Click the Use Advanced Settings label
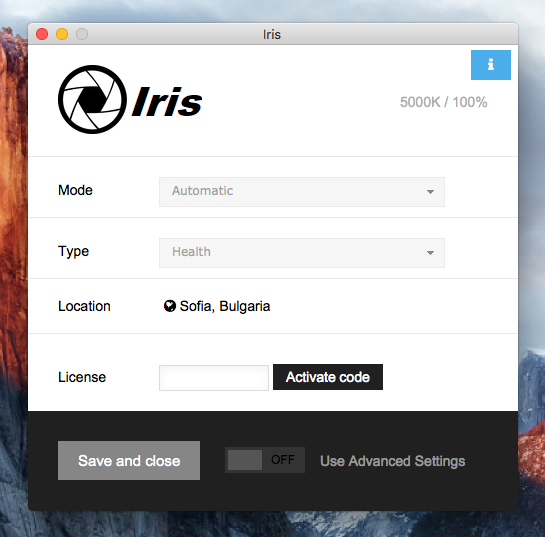 (x=392, y=461)
